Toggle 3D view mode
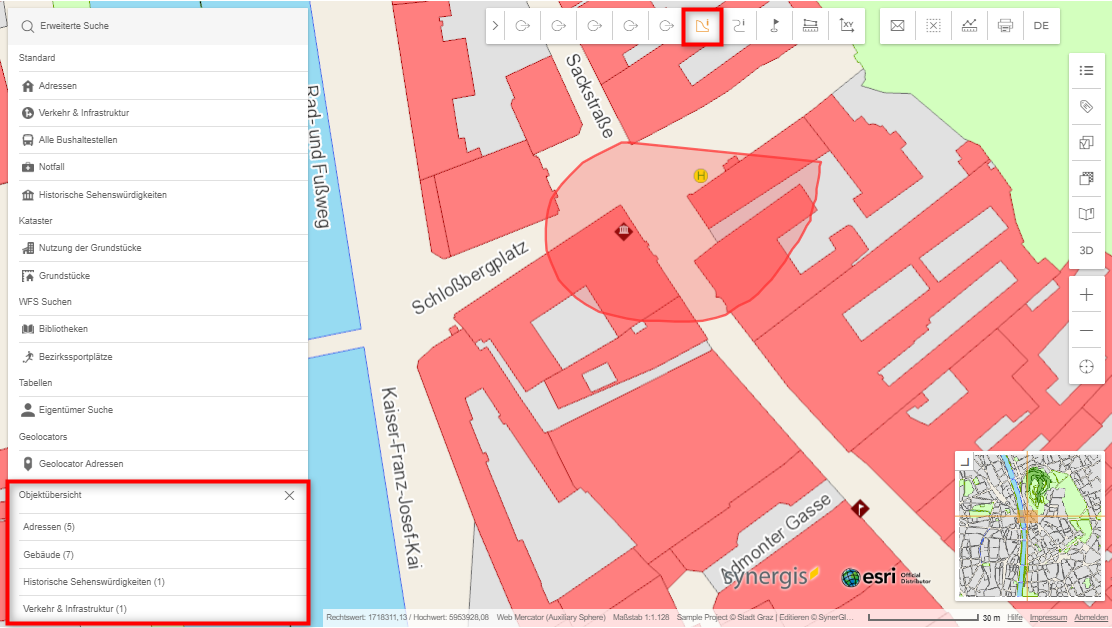The height and width of the screenshot is (628, 1112). coord(1086,250)
